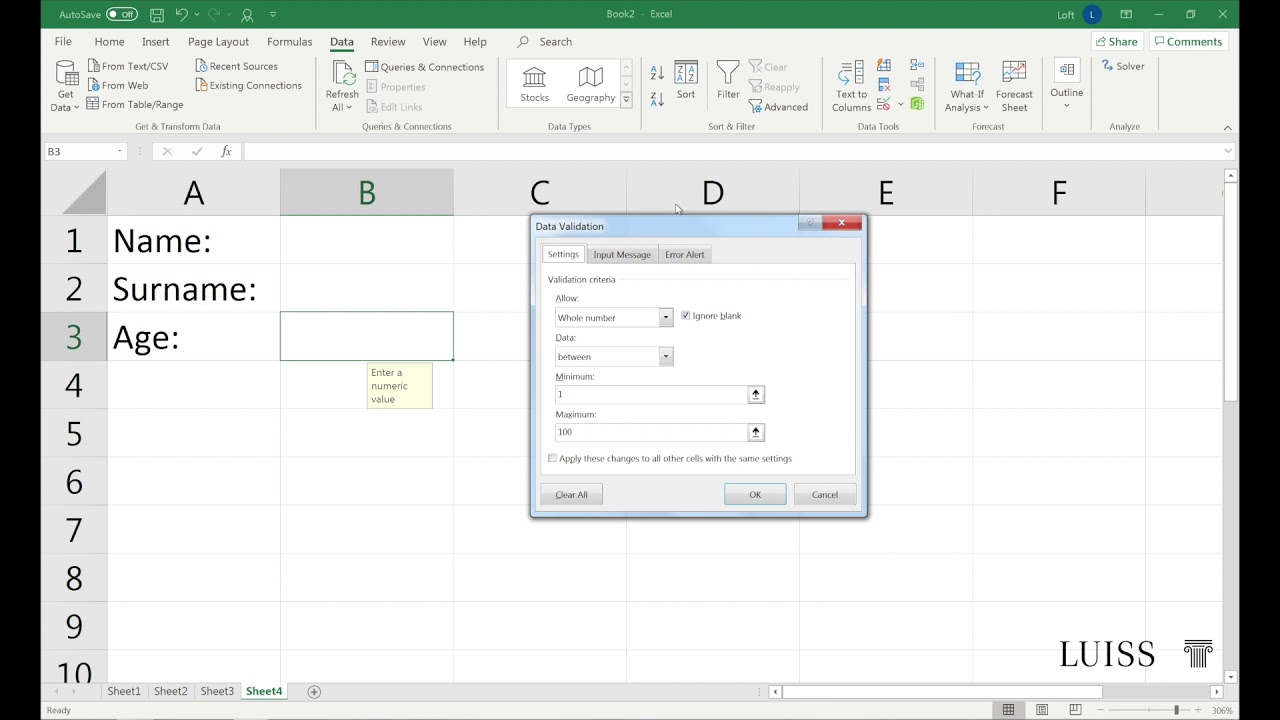Sort Z to A descending

pyautogui.click(x=657, y=99)
